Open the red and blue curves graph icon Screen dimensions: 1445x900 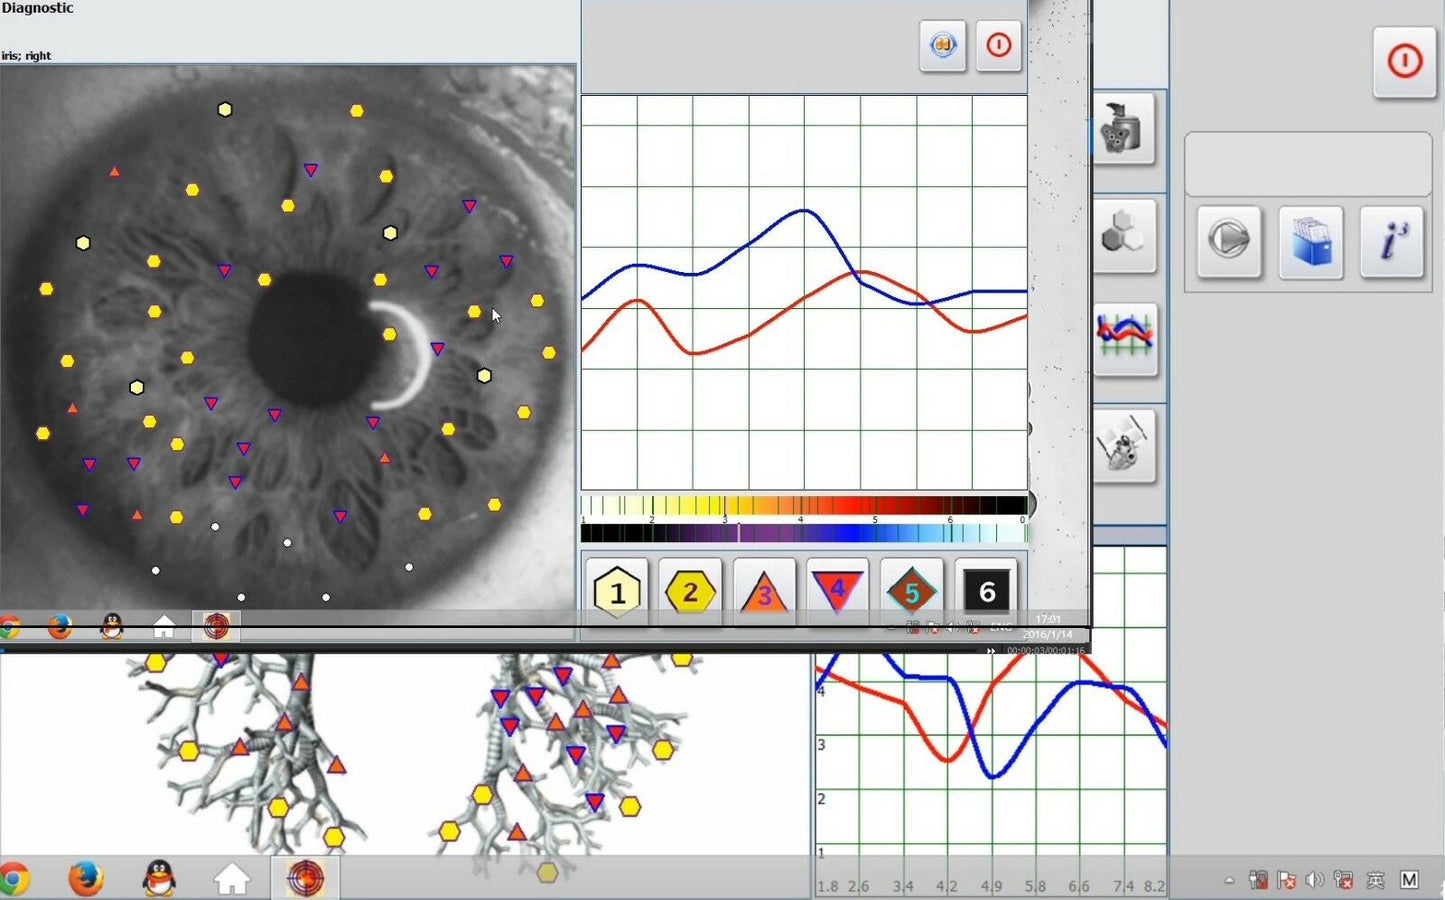[1125, 340]
